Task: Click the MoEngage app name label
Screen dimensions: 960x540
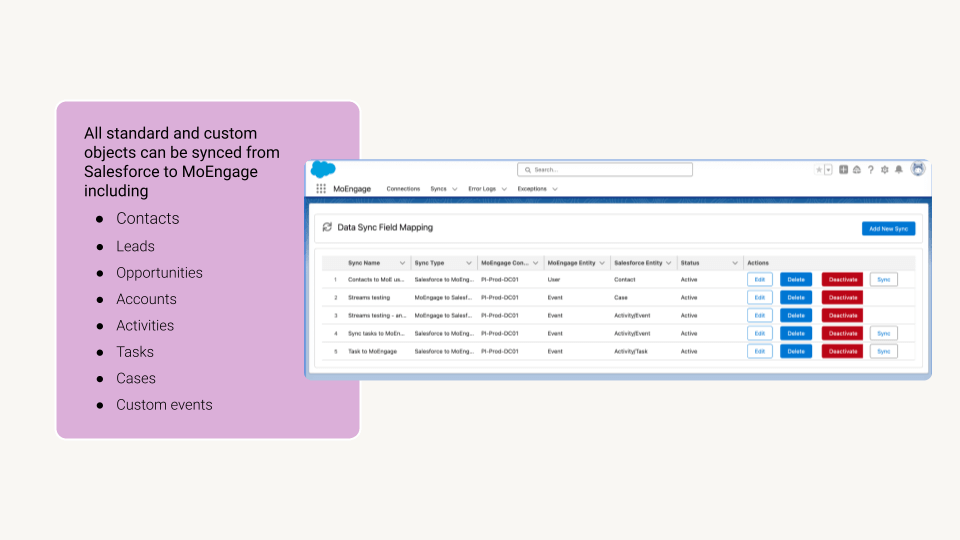Action: (x=352, y=189)
